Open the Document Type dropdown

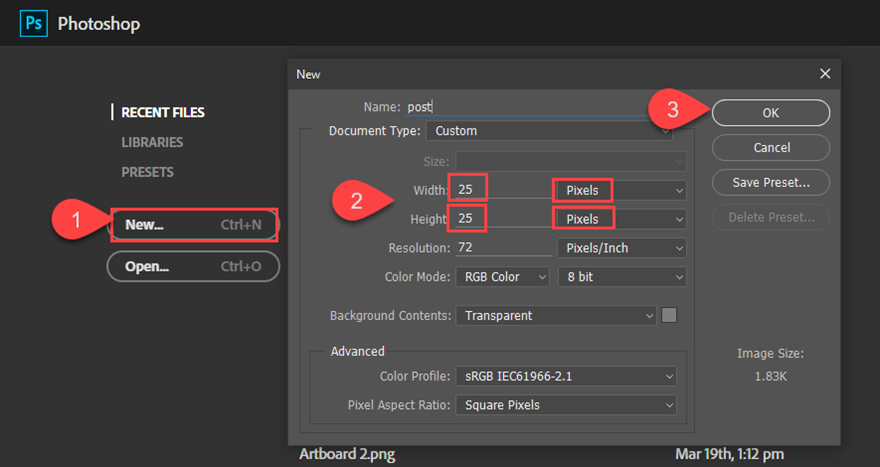coord(549,131)
